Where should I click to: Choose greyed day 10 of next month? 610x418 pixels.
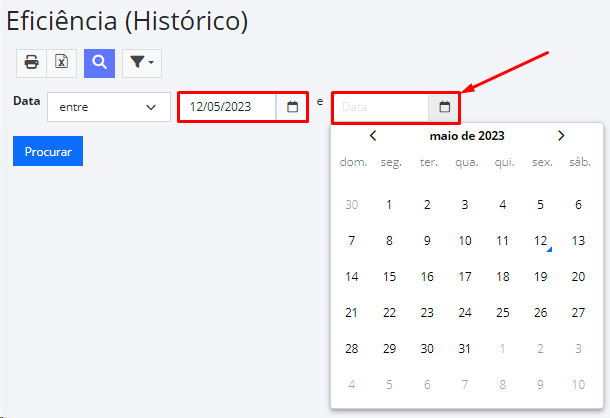(578, 385)
